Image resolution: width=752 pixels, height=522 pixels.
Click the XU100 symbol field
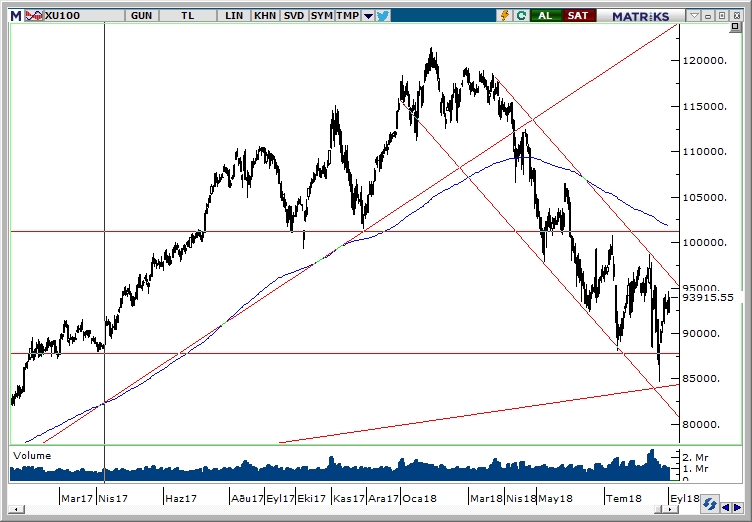click(84, 16)
